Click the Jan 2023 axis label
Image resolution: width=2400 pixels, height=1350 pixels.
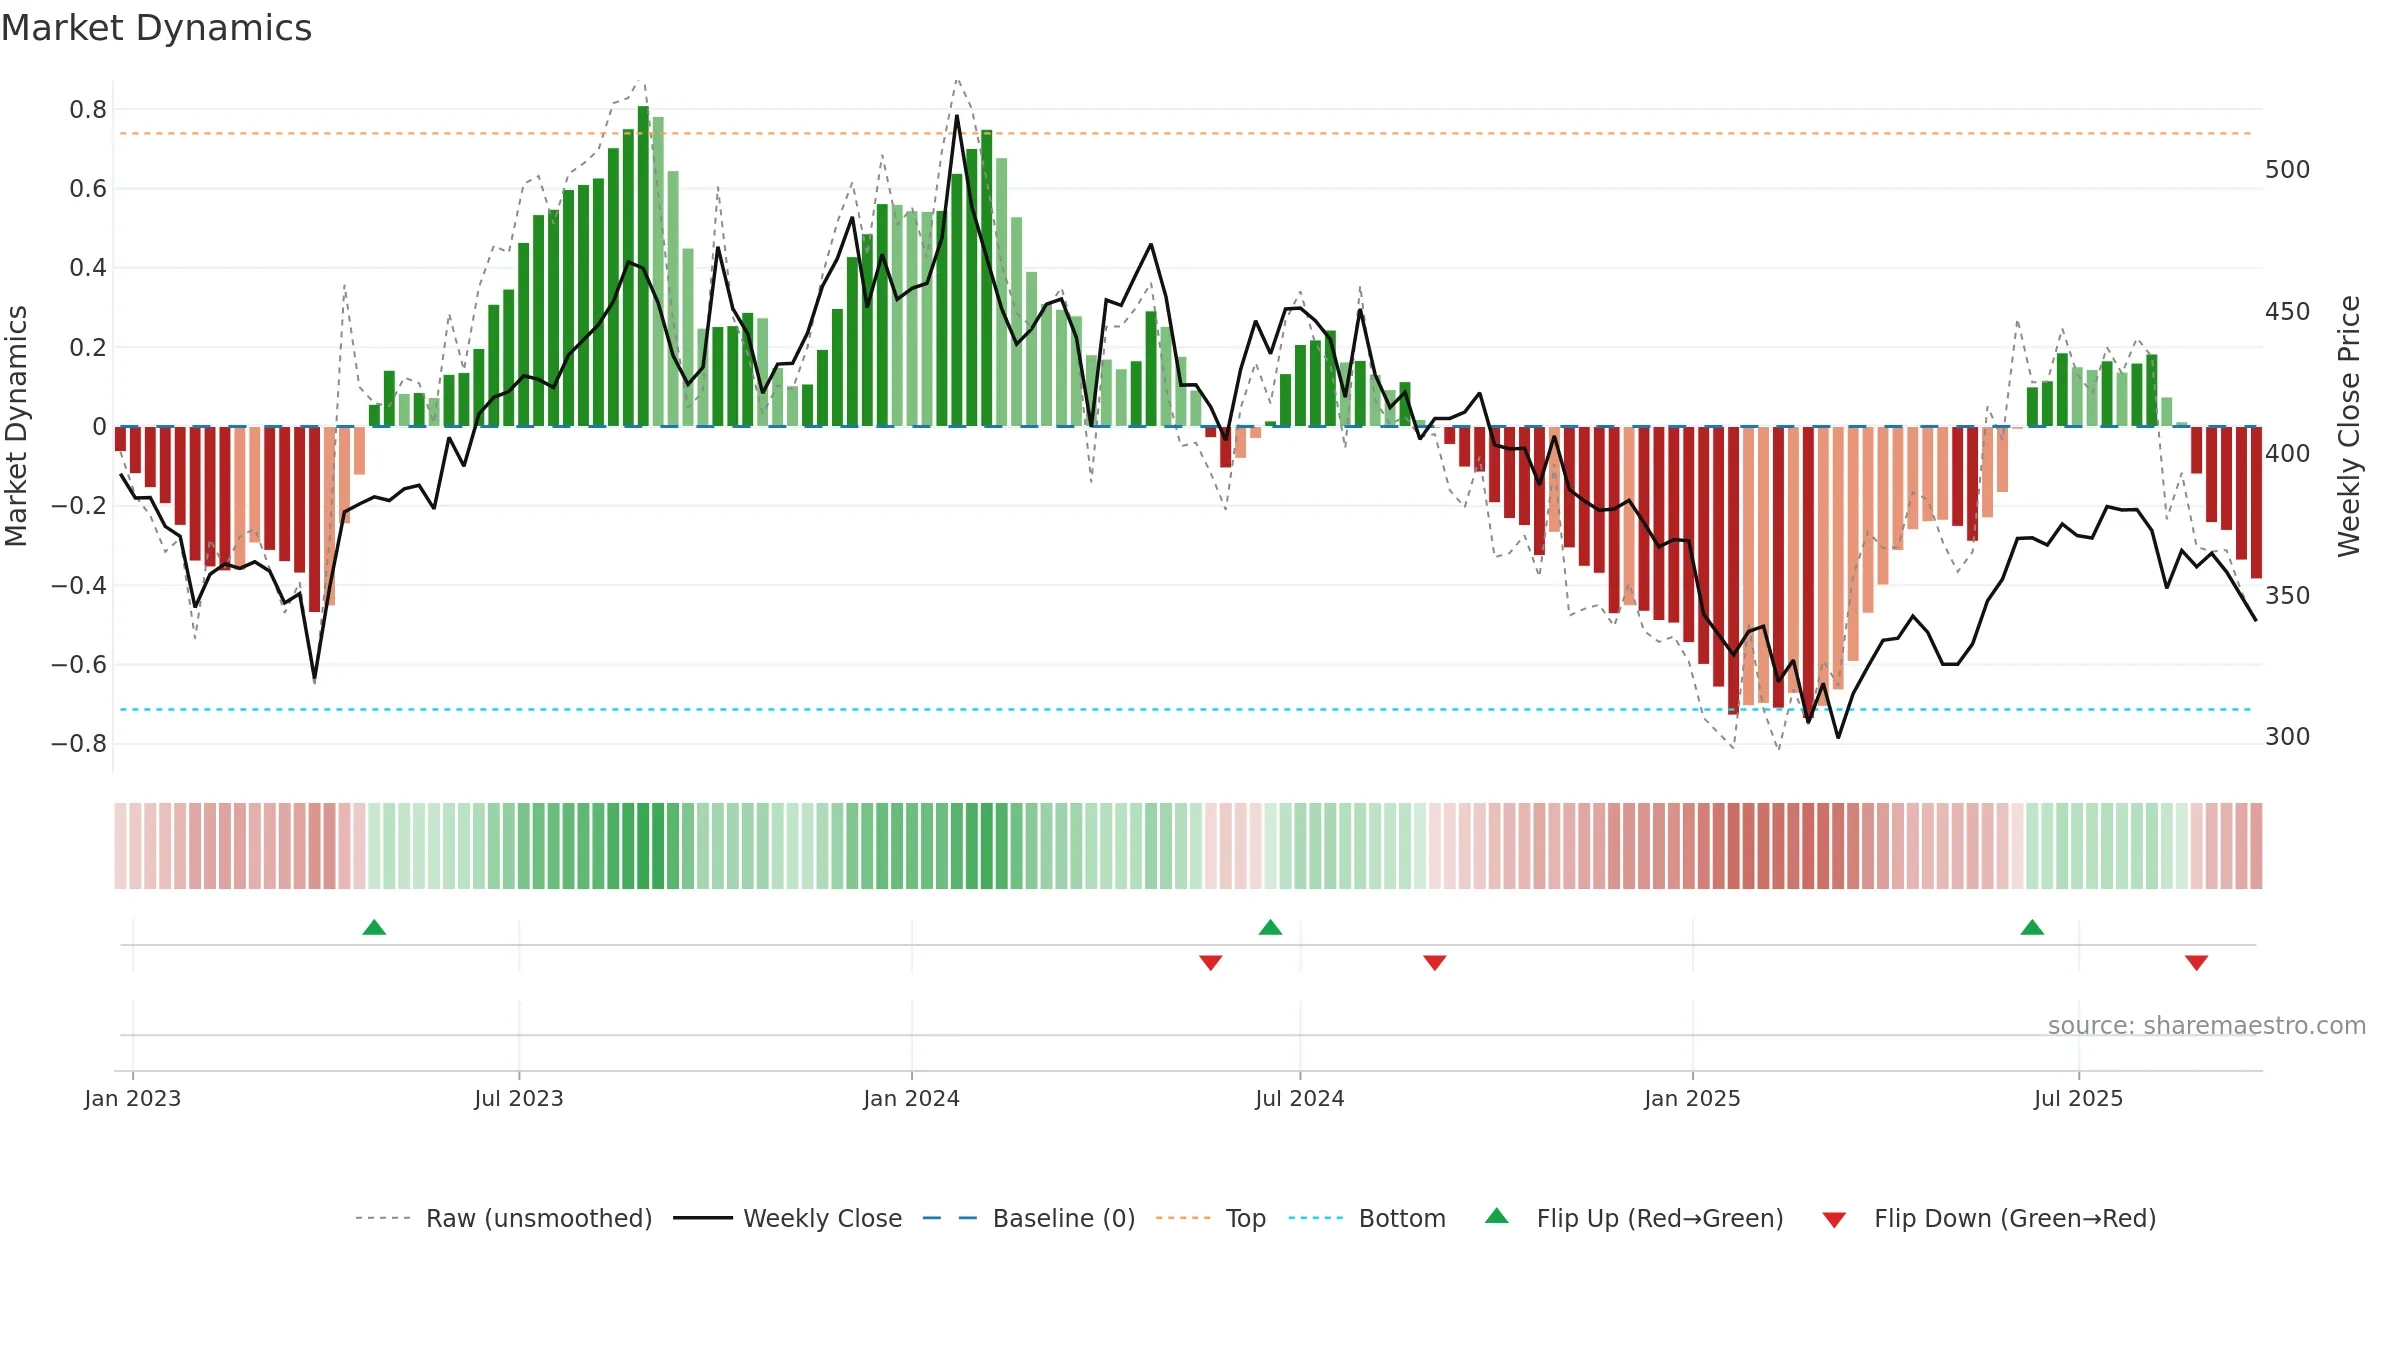click(133, 1098)
